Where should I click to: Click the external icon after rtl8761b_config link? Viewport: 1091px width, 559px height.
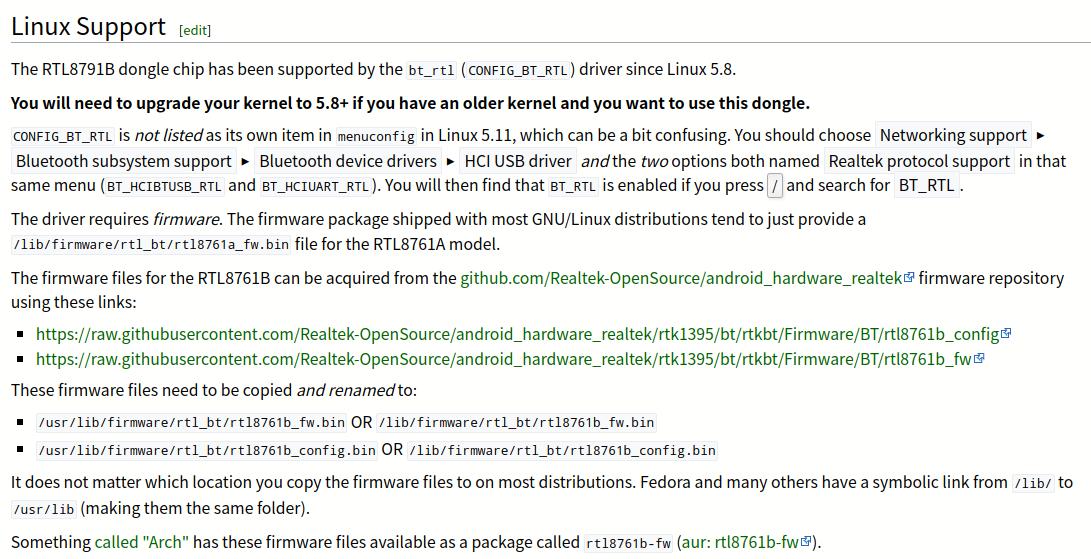pos(1006,334)
